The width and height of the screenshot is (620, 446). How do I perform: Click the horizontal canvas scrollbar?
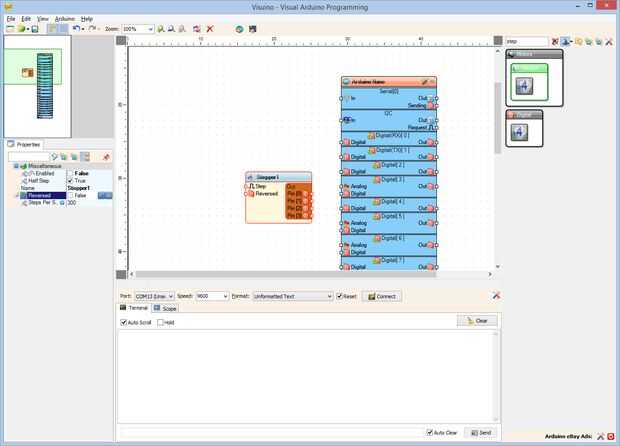285,274
